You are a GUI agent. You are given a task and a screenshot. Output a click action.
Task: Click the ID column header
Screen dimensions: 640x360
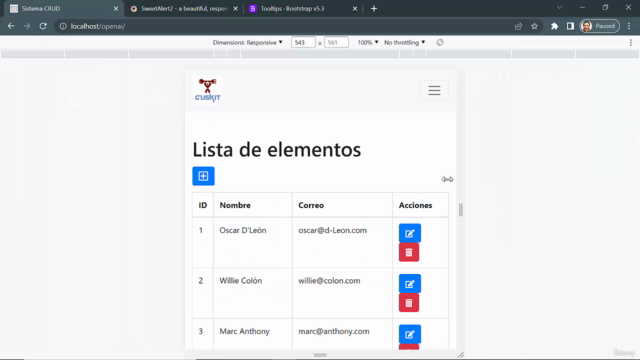[x=203, y=205]
